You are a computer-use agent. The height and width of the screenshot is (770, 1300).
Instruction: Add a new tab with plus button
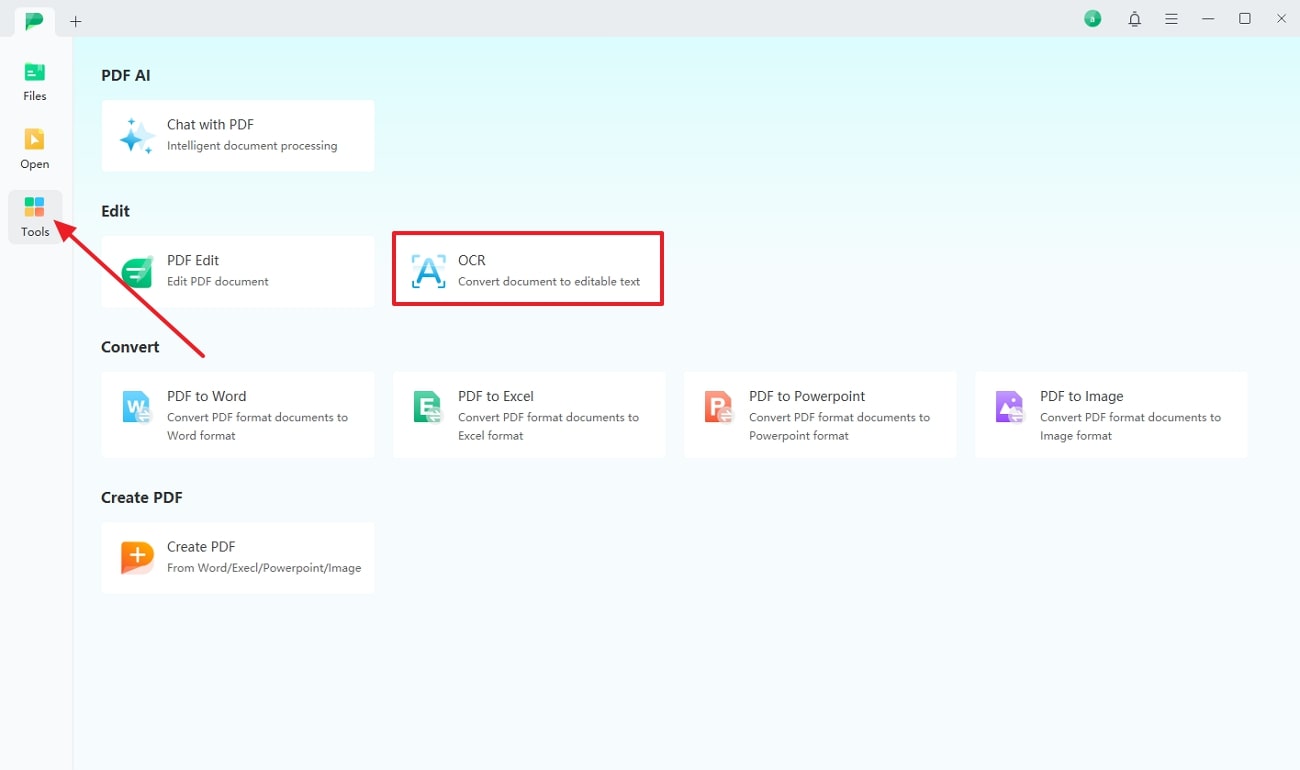76,20
